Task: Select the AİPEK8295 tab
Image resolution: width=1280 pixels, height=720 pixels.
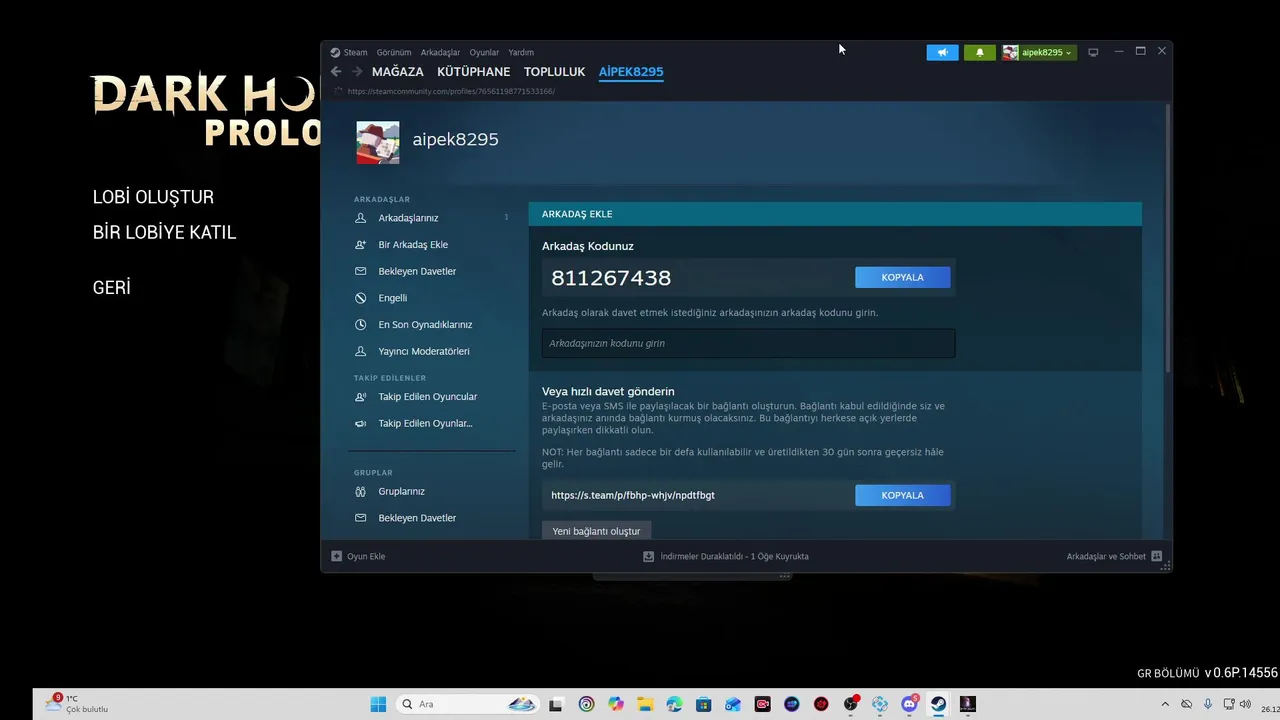Action: (x=631, y=72)
